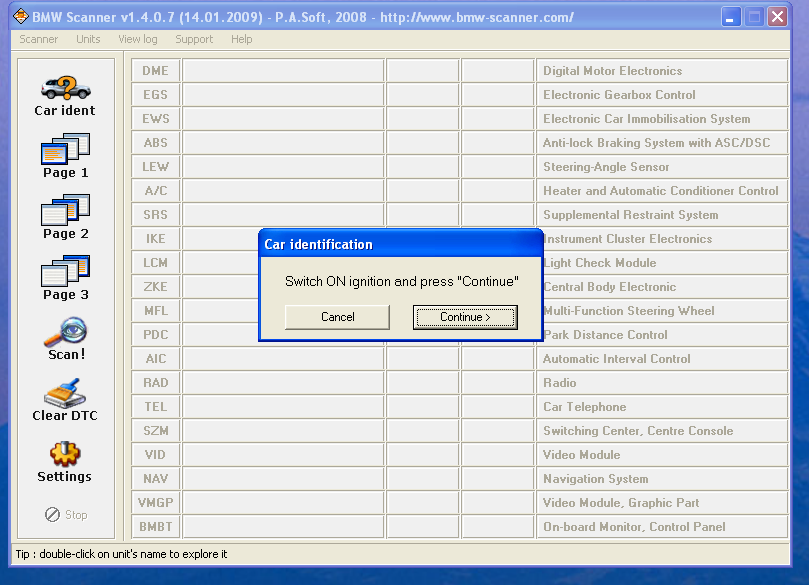This screenshot has width=809, height=585.
Task: Click 'Switching Center, Centre Console' text
Action: coord(638,430)
